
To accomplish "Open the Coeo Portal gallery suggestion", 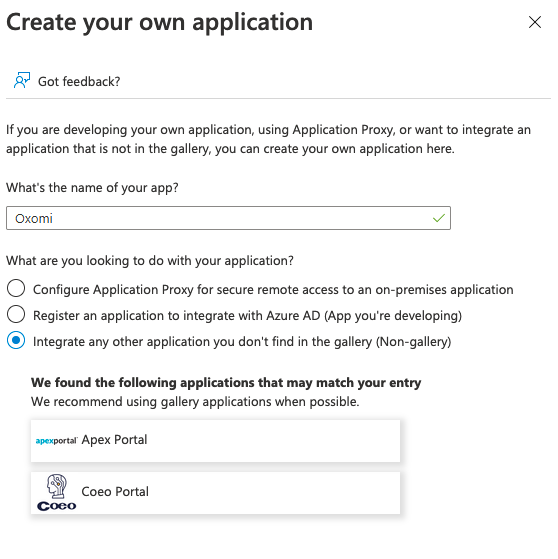I will pyautogui.click(x=215, y=493).
